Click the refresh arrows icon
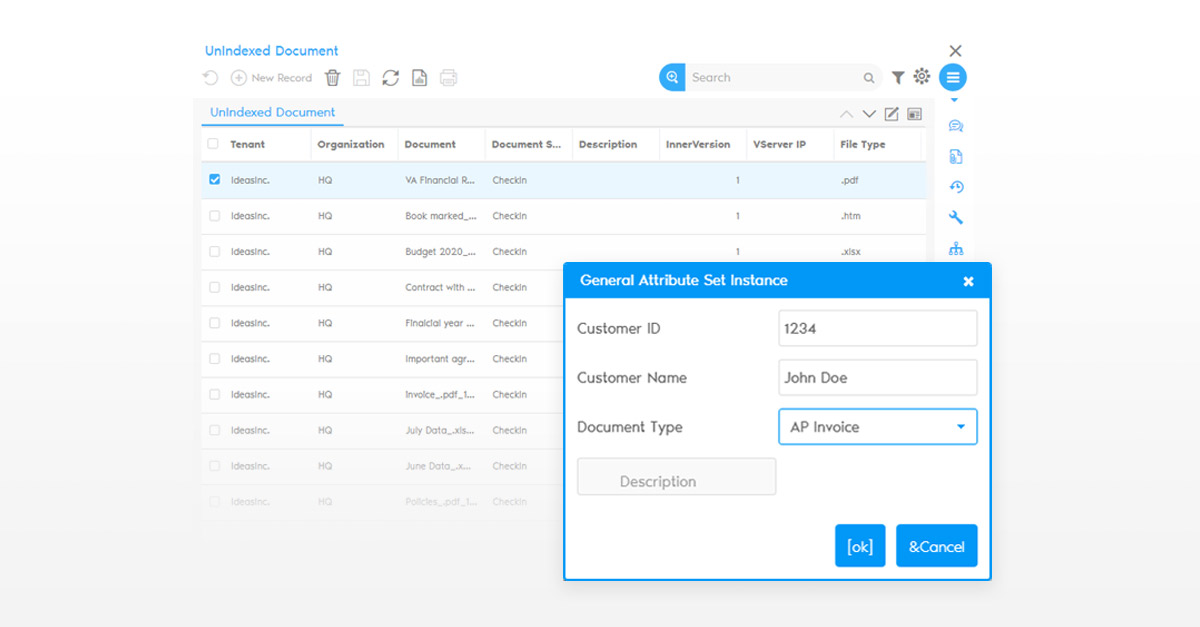 pos(391,78)
